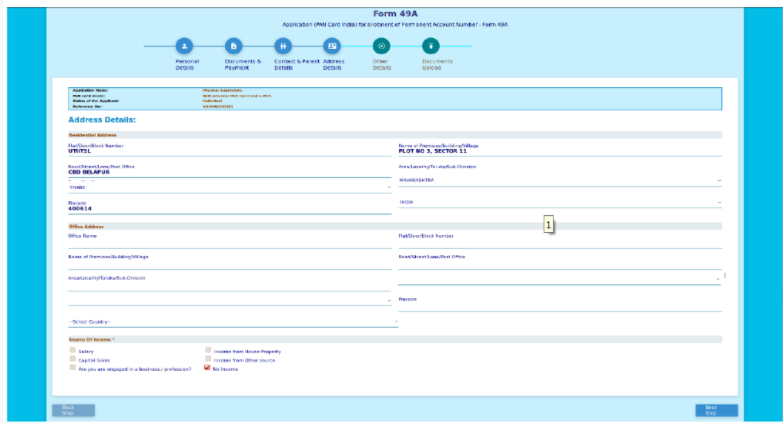Expand the empty dropdown under office Road/Street field
Image resolution: width=783 pixels, height=424 pixels.
click(x=560, y=278)
